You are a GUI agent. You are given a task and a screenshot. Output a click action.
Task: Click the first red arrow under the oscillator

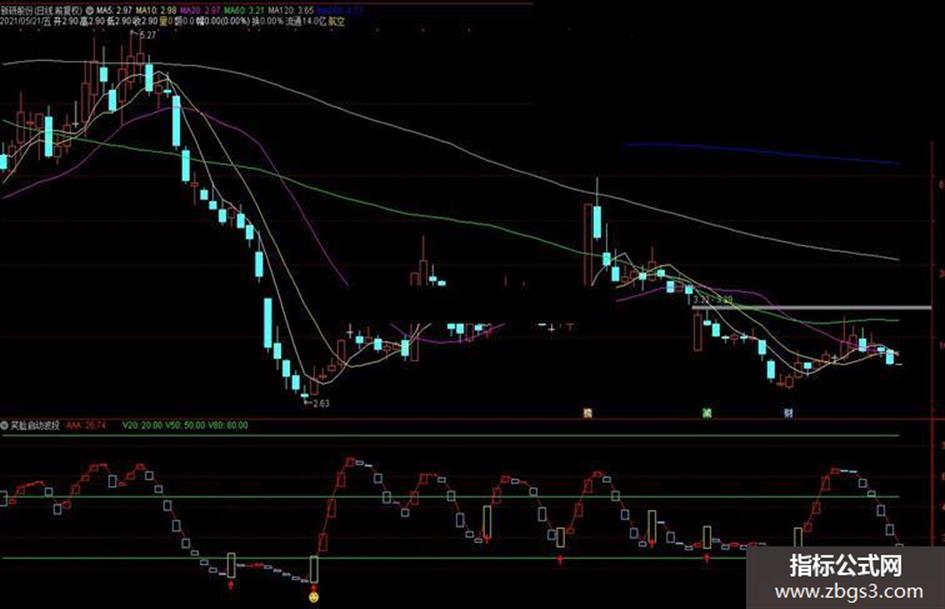point(231,585)
